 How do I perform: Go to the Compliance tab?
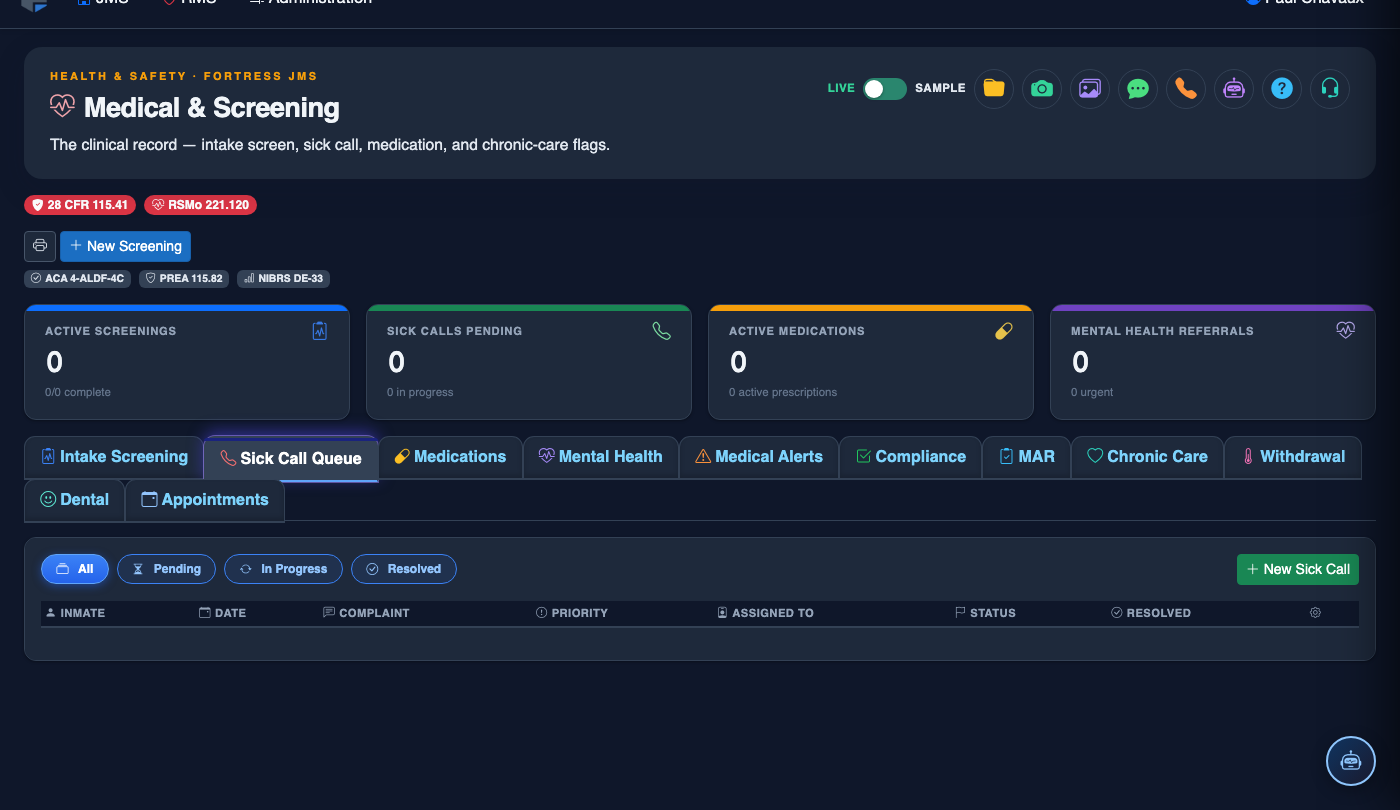(x=911, y=457)
